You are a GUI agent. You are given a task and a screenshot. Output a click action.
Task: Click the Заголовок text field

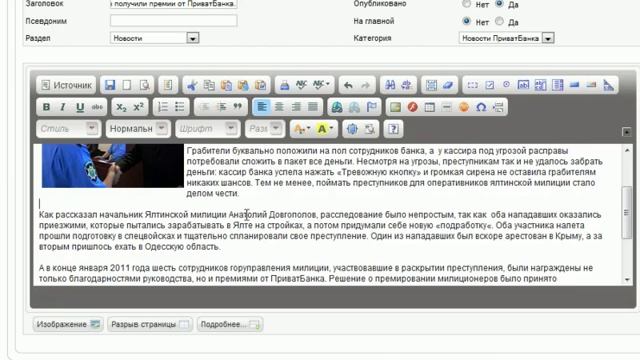click(173, 4)
